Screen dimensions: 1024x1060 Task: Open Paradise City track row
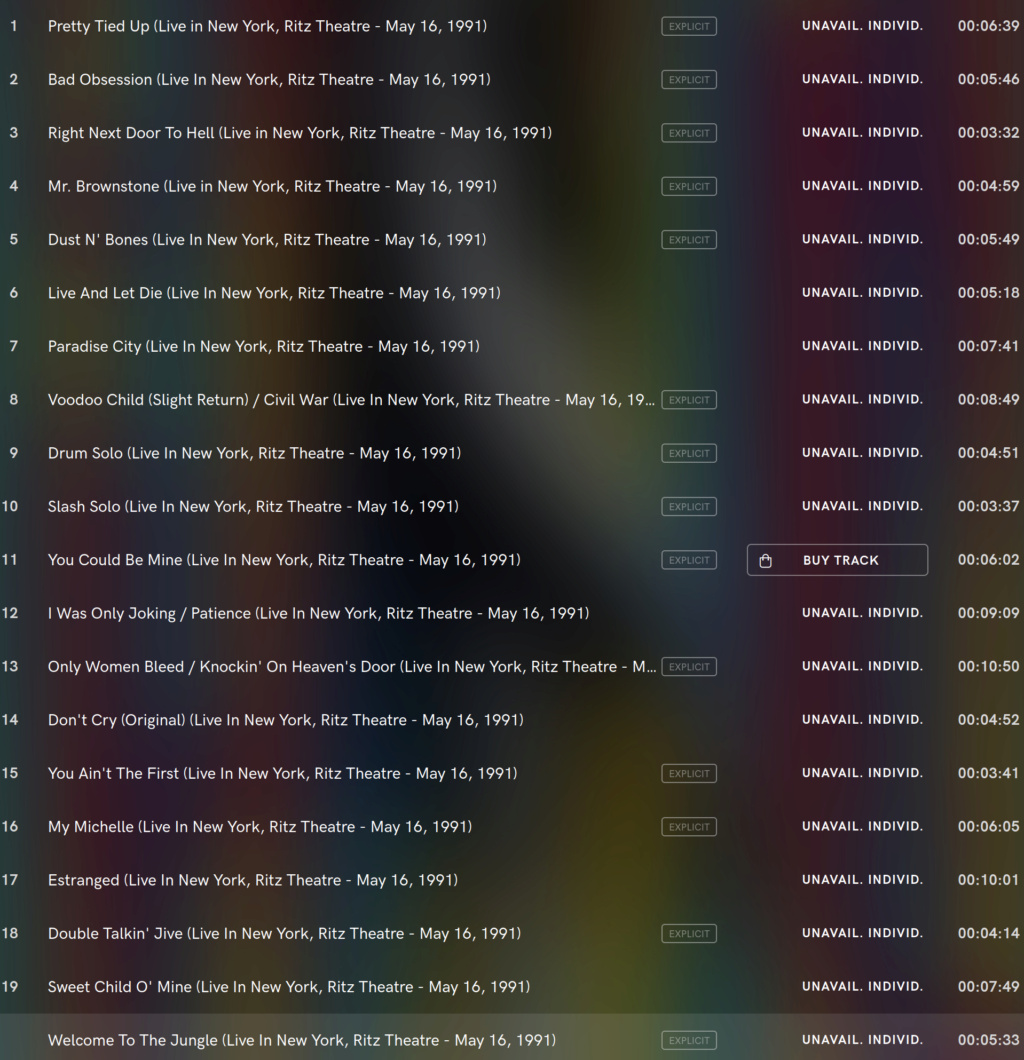point(512,346)
